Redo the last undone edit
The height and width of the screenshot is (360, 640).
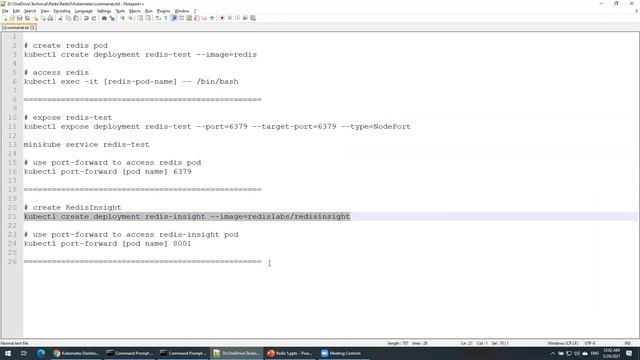[94, 18]
